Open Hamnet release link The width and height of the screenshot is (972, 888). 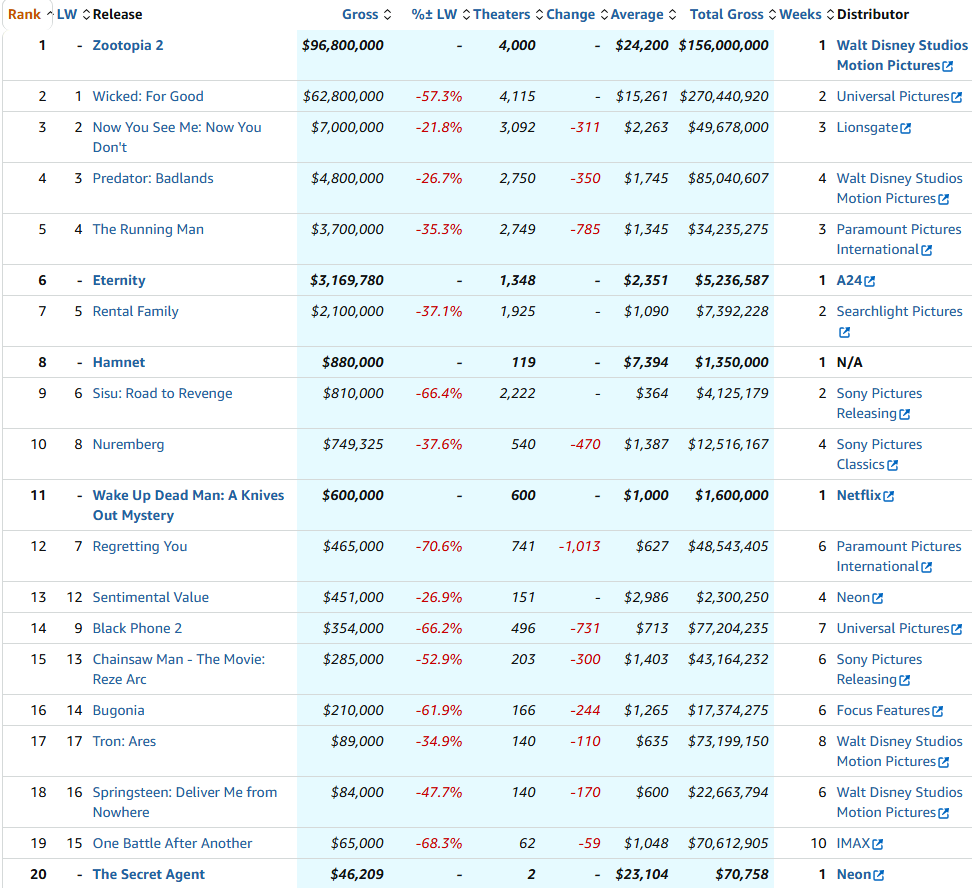(118, 362)
